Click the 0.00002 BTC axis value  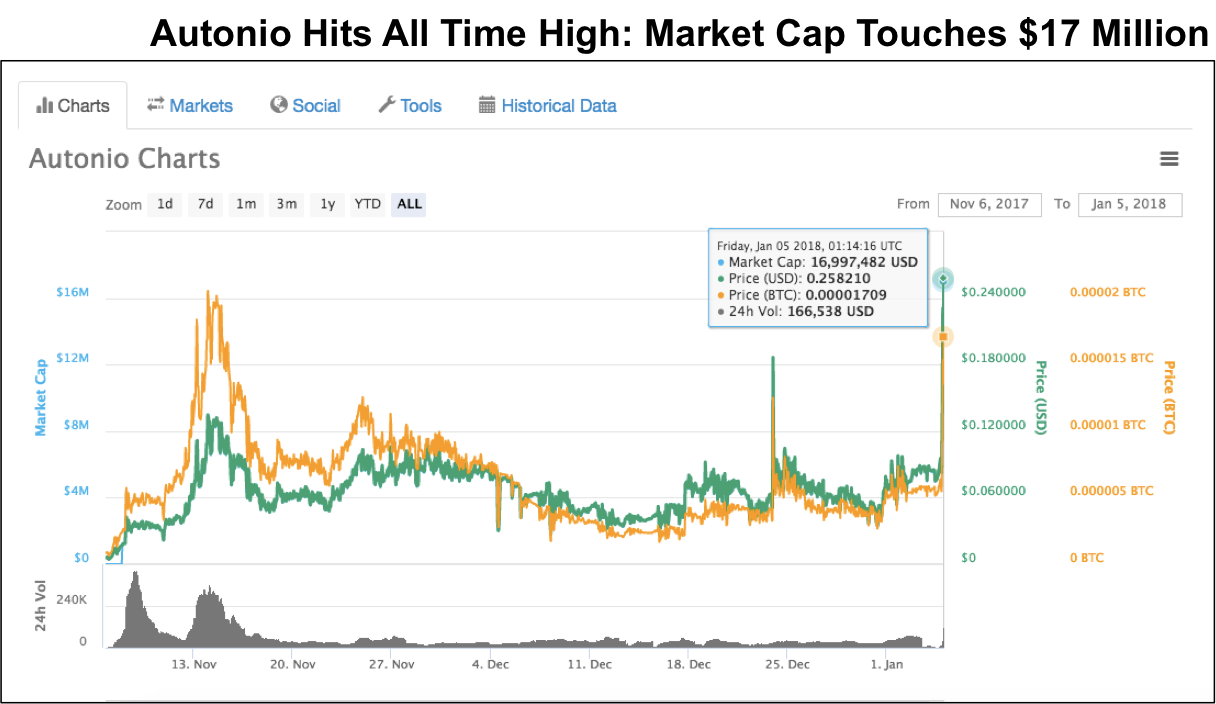pos(1108,292)
